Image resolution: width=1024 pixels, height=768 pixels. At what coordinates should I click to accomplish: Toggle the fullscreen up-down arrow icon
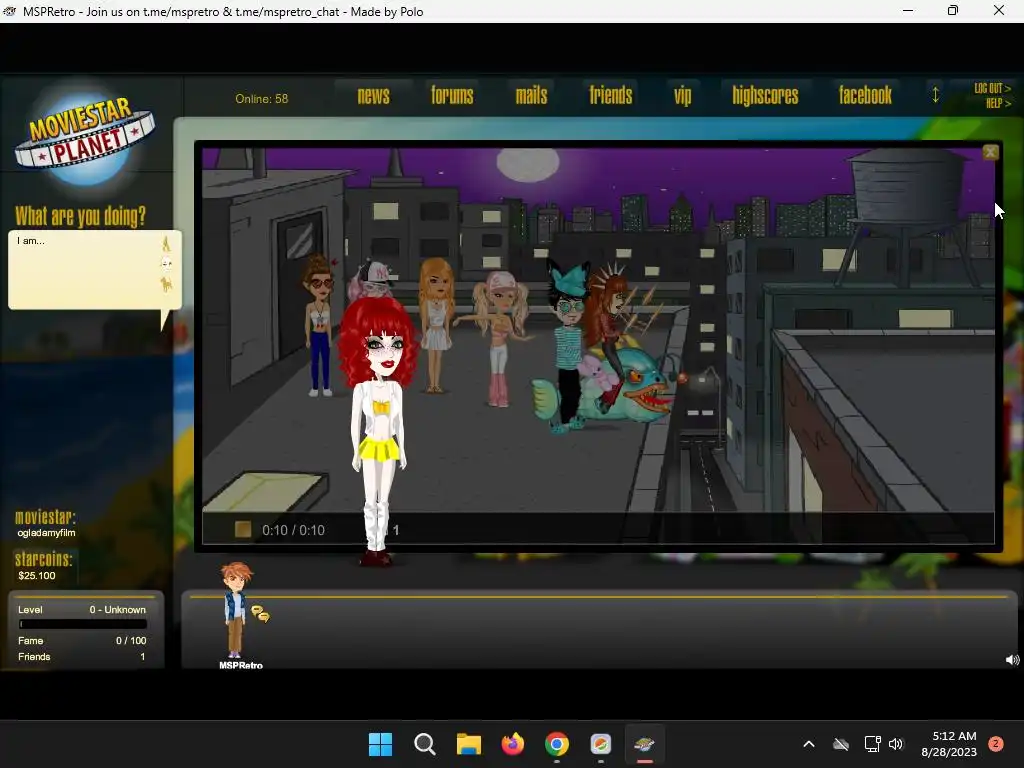(935, 95)
